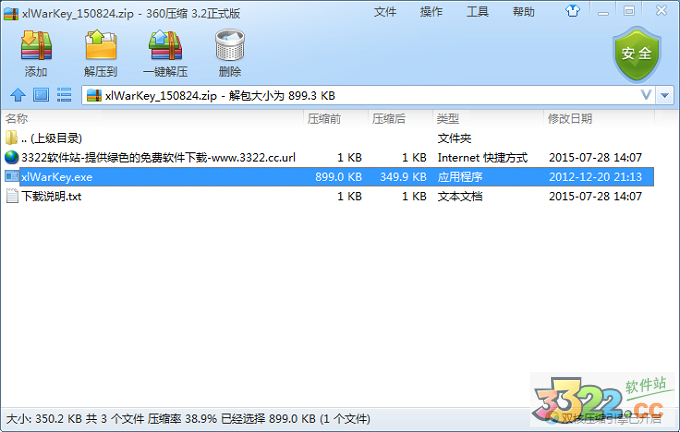Sort by 压缩后 column header
This screenshot has width=680, height=432.
point(389,118)
